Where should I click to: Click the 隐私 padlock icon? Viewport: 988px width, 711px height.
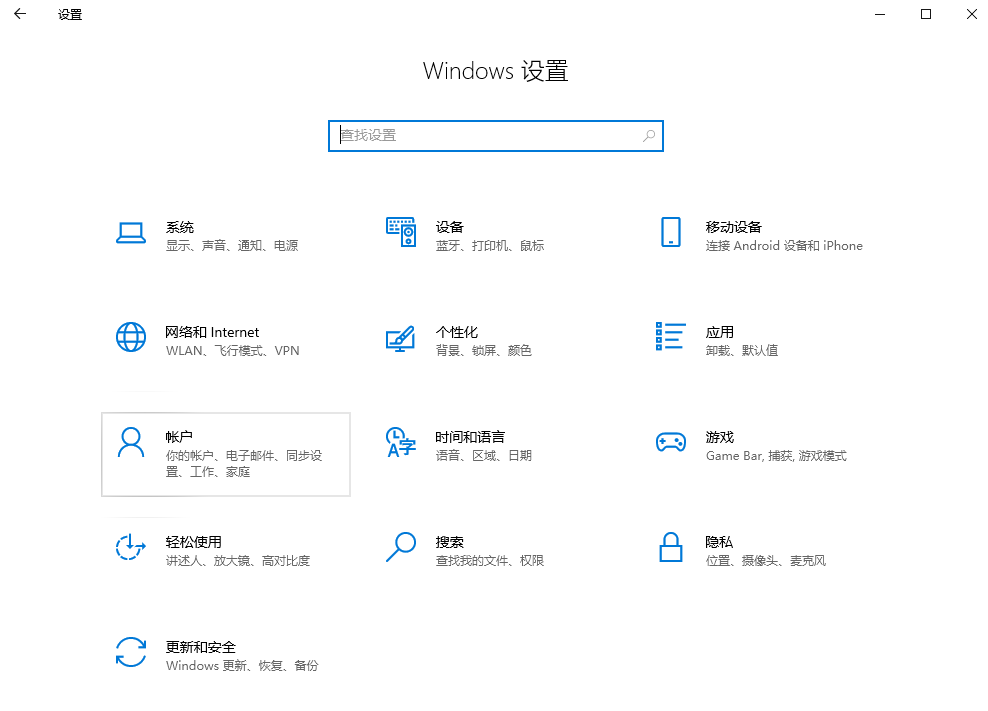point(670,547)
